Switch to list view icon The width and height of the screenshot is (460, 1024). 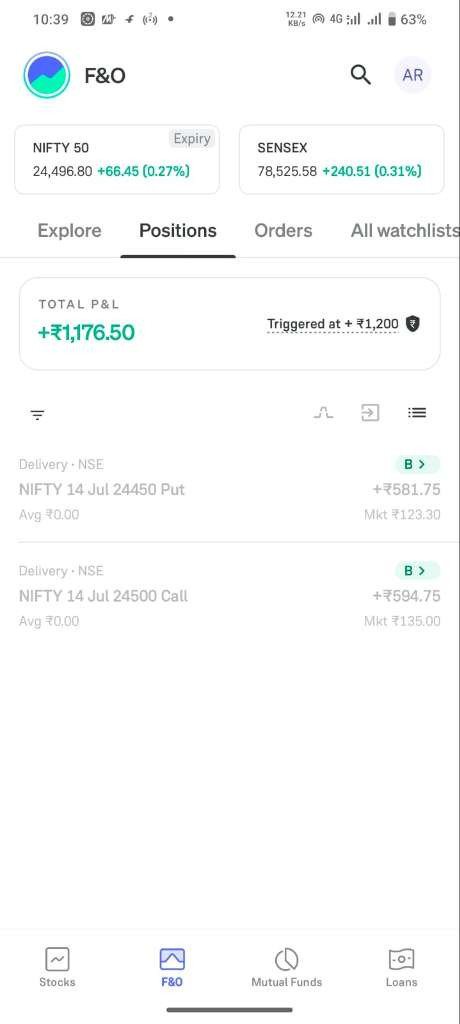click(x=417, y=413)
